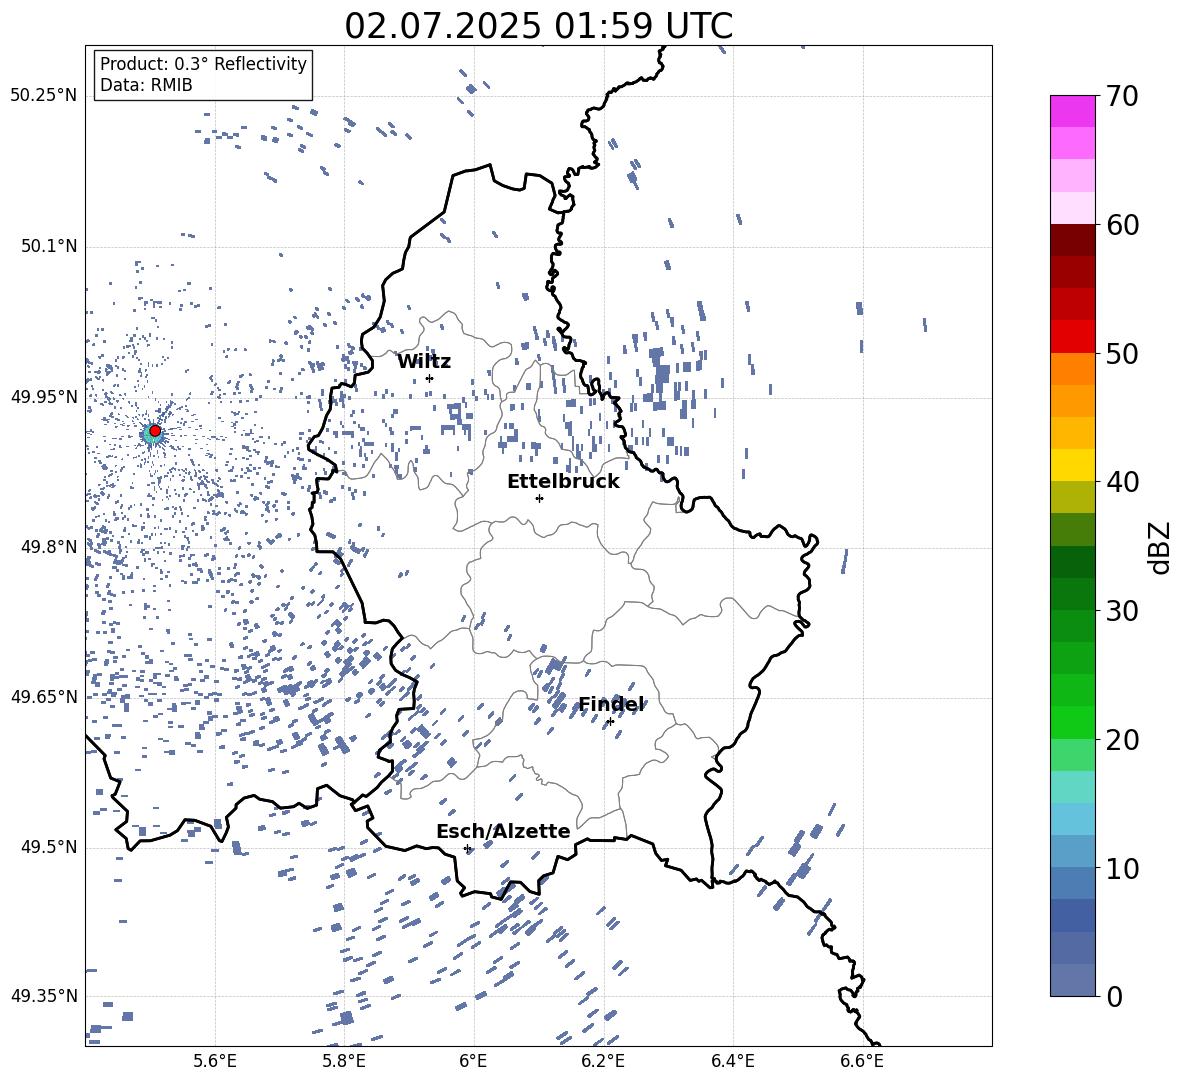Click the Ettelbruck cross marker
Viewport: 1184px width, 1081px height.
(539, 498)
